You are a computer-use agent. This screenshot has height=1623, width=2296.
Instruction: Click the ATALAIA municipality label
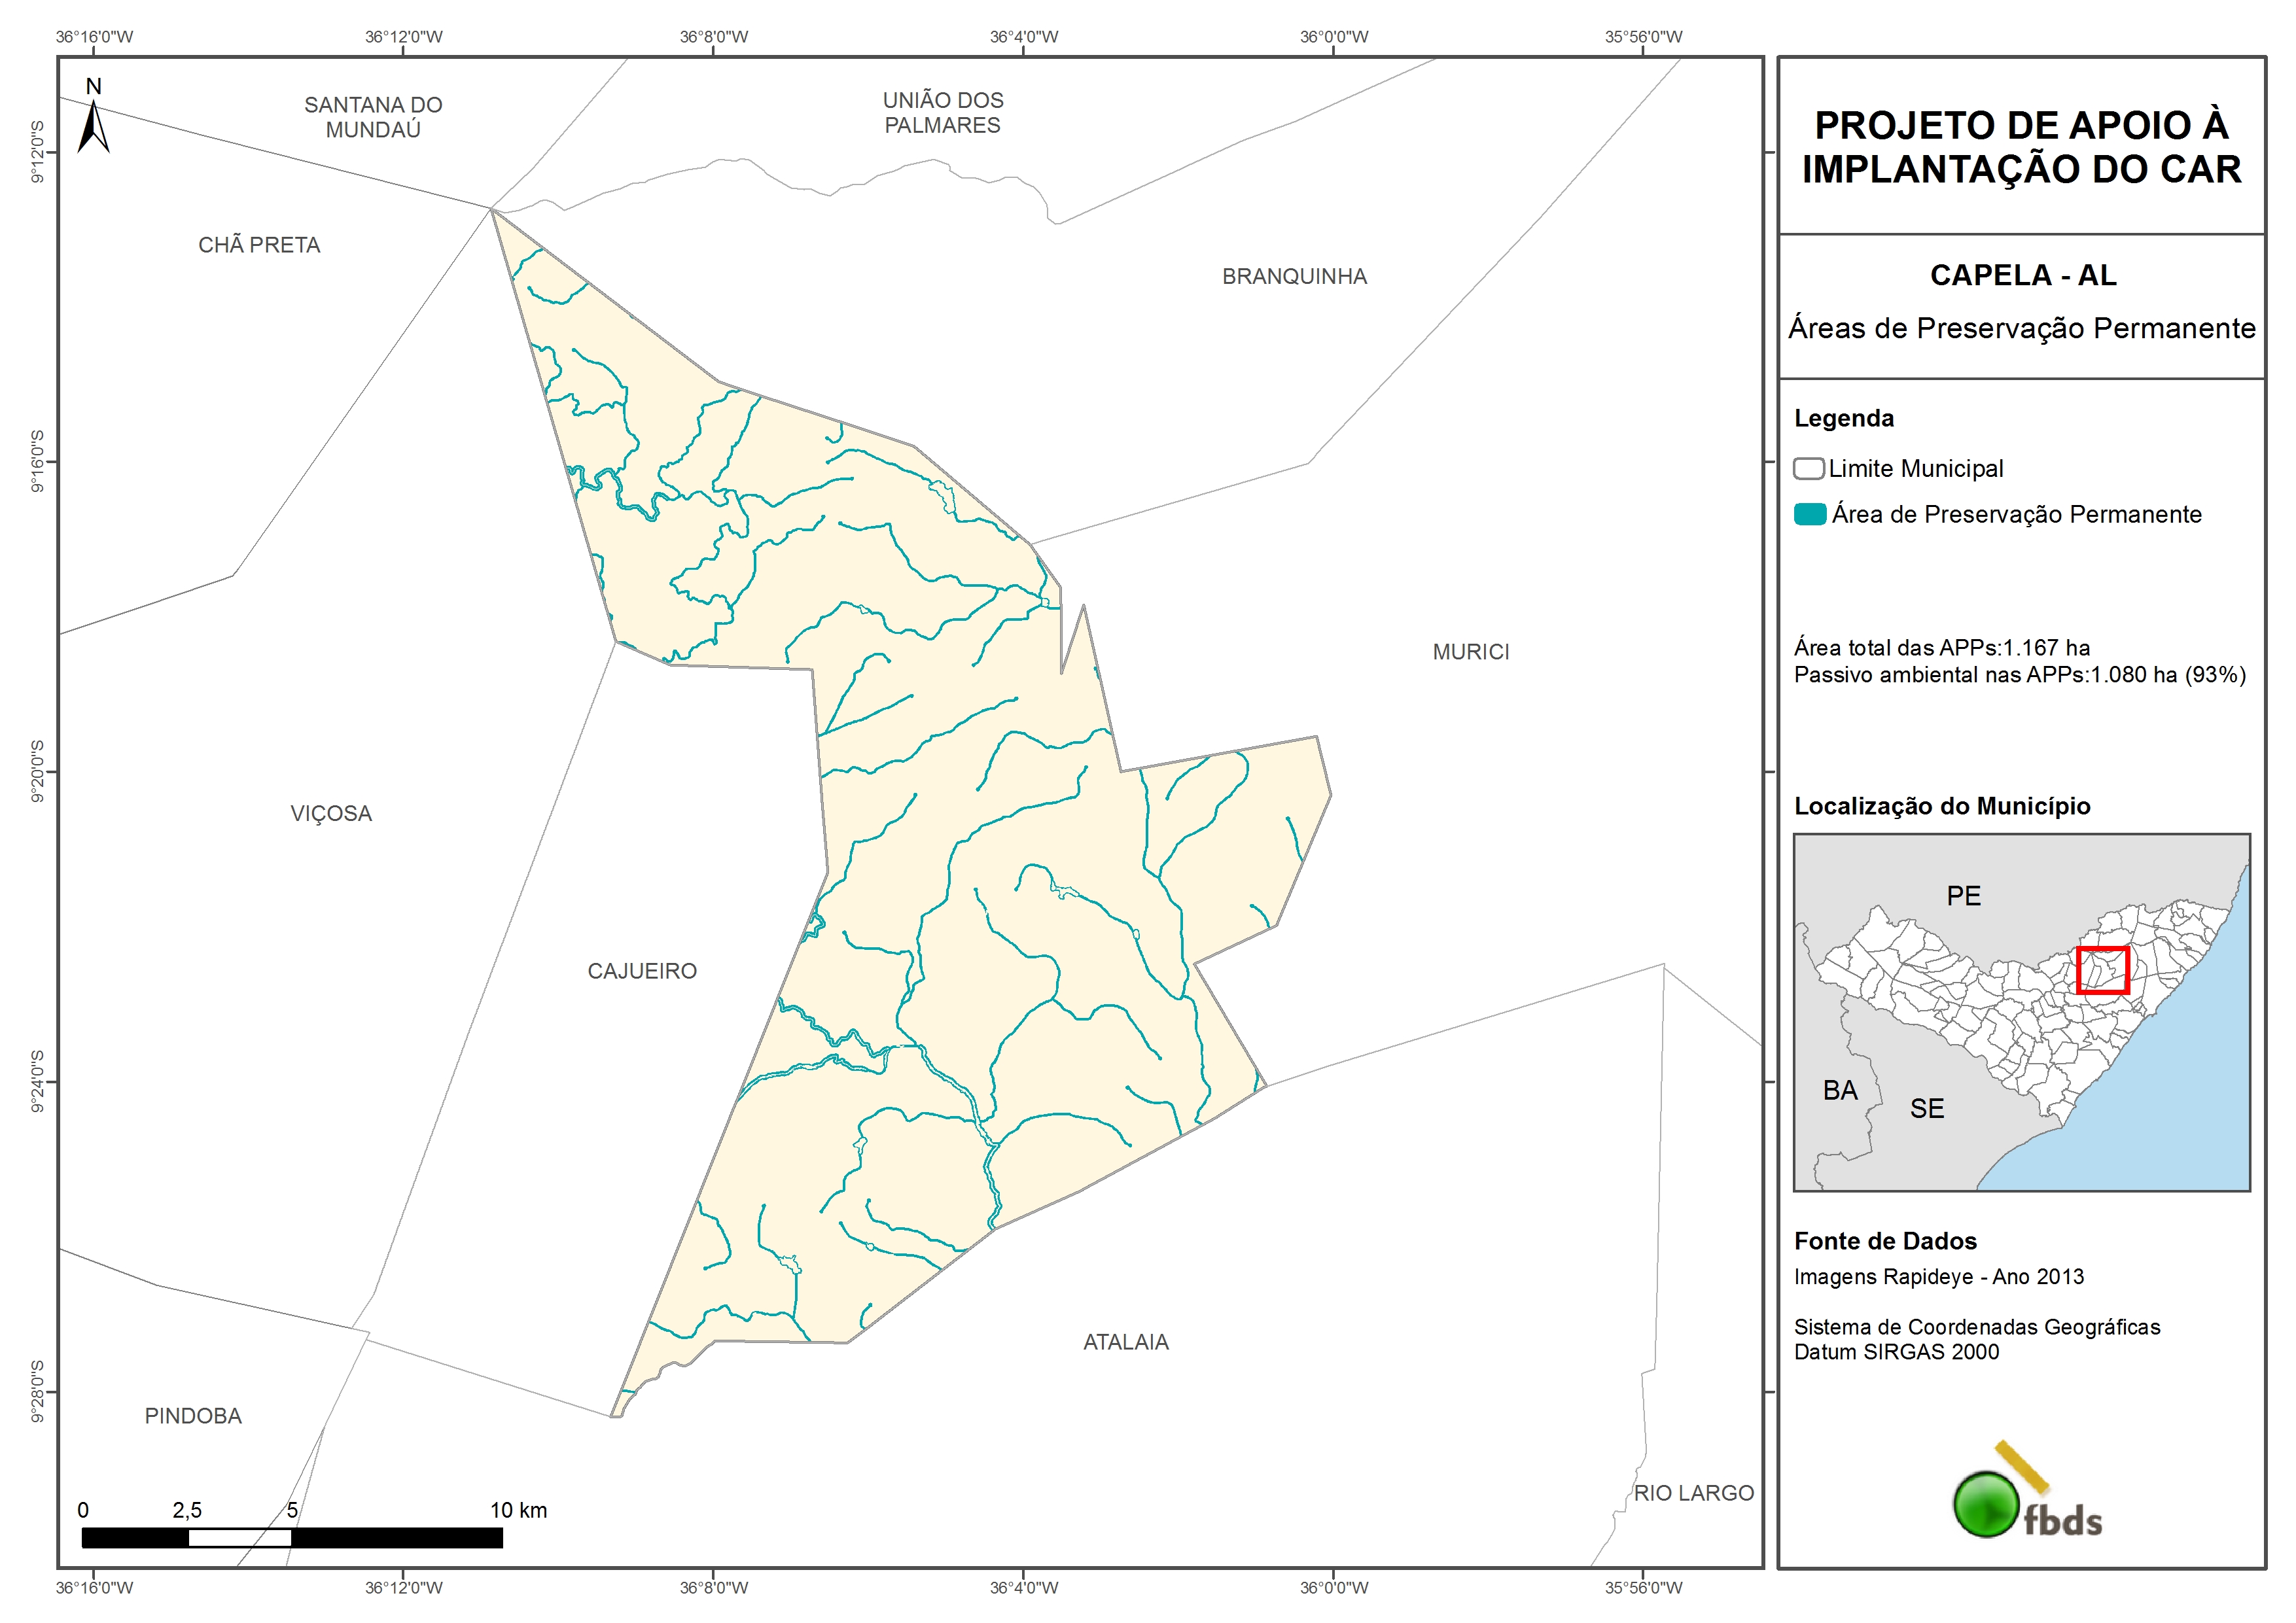click(x=1125, y=1342)
